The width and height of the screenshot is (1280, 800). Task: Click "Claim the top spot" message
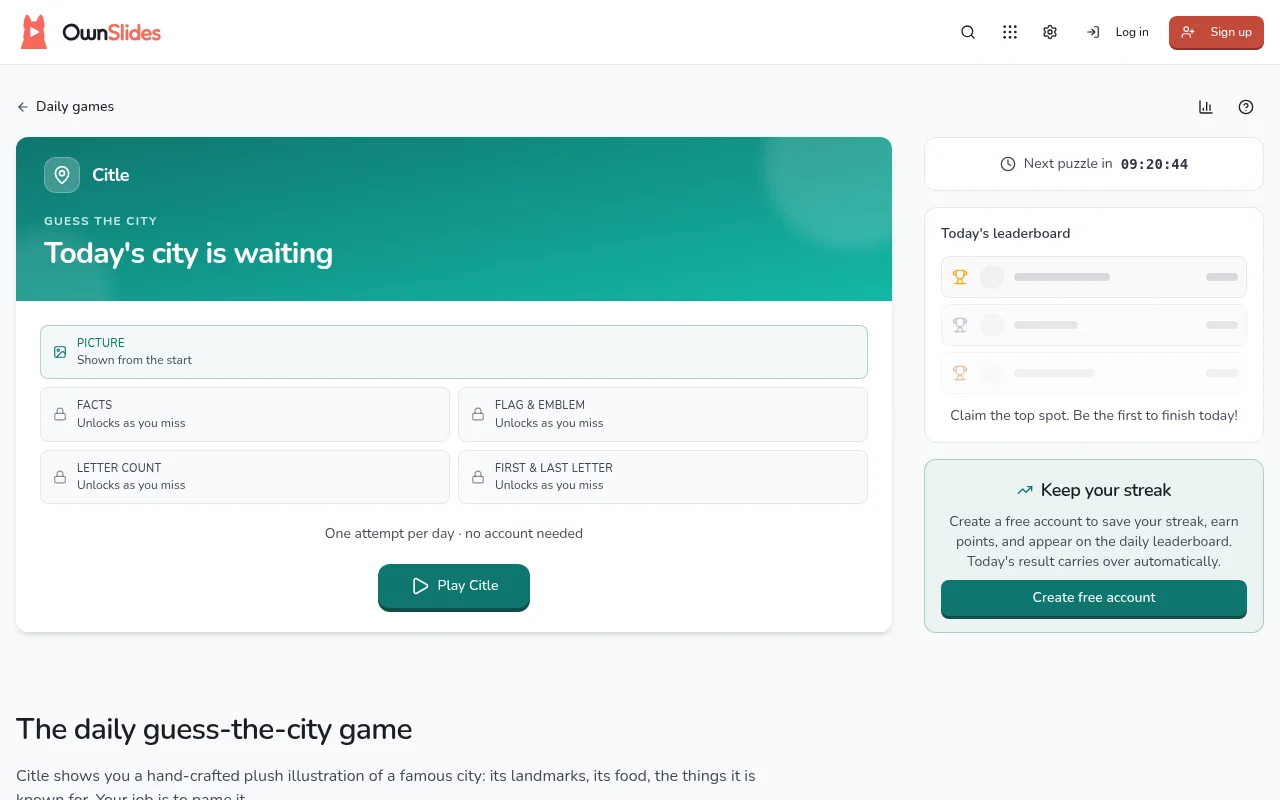[1094, 415]
